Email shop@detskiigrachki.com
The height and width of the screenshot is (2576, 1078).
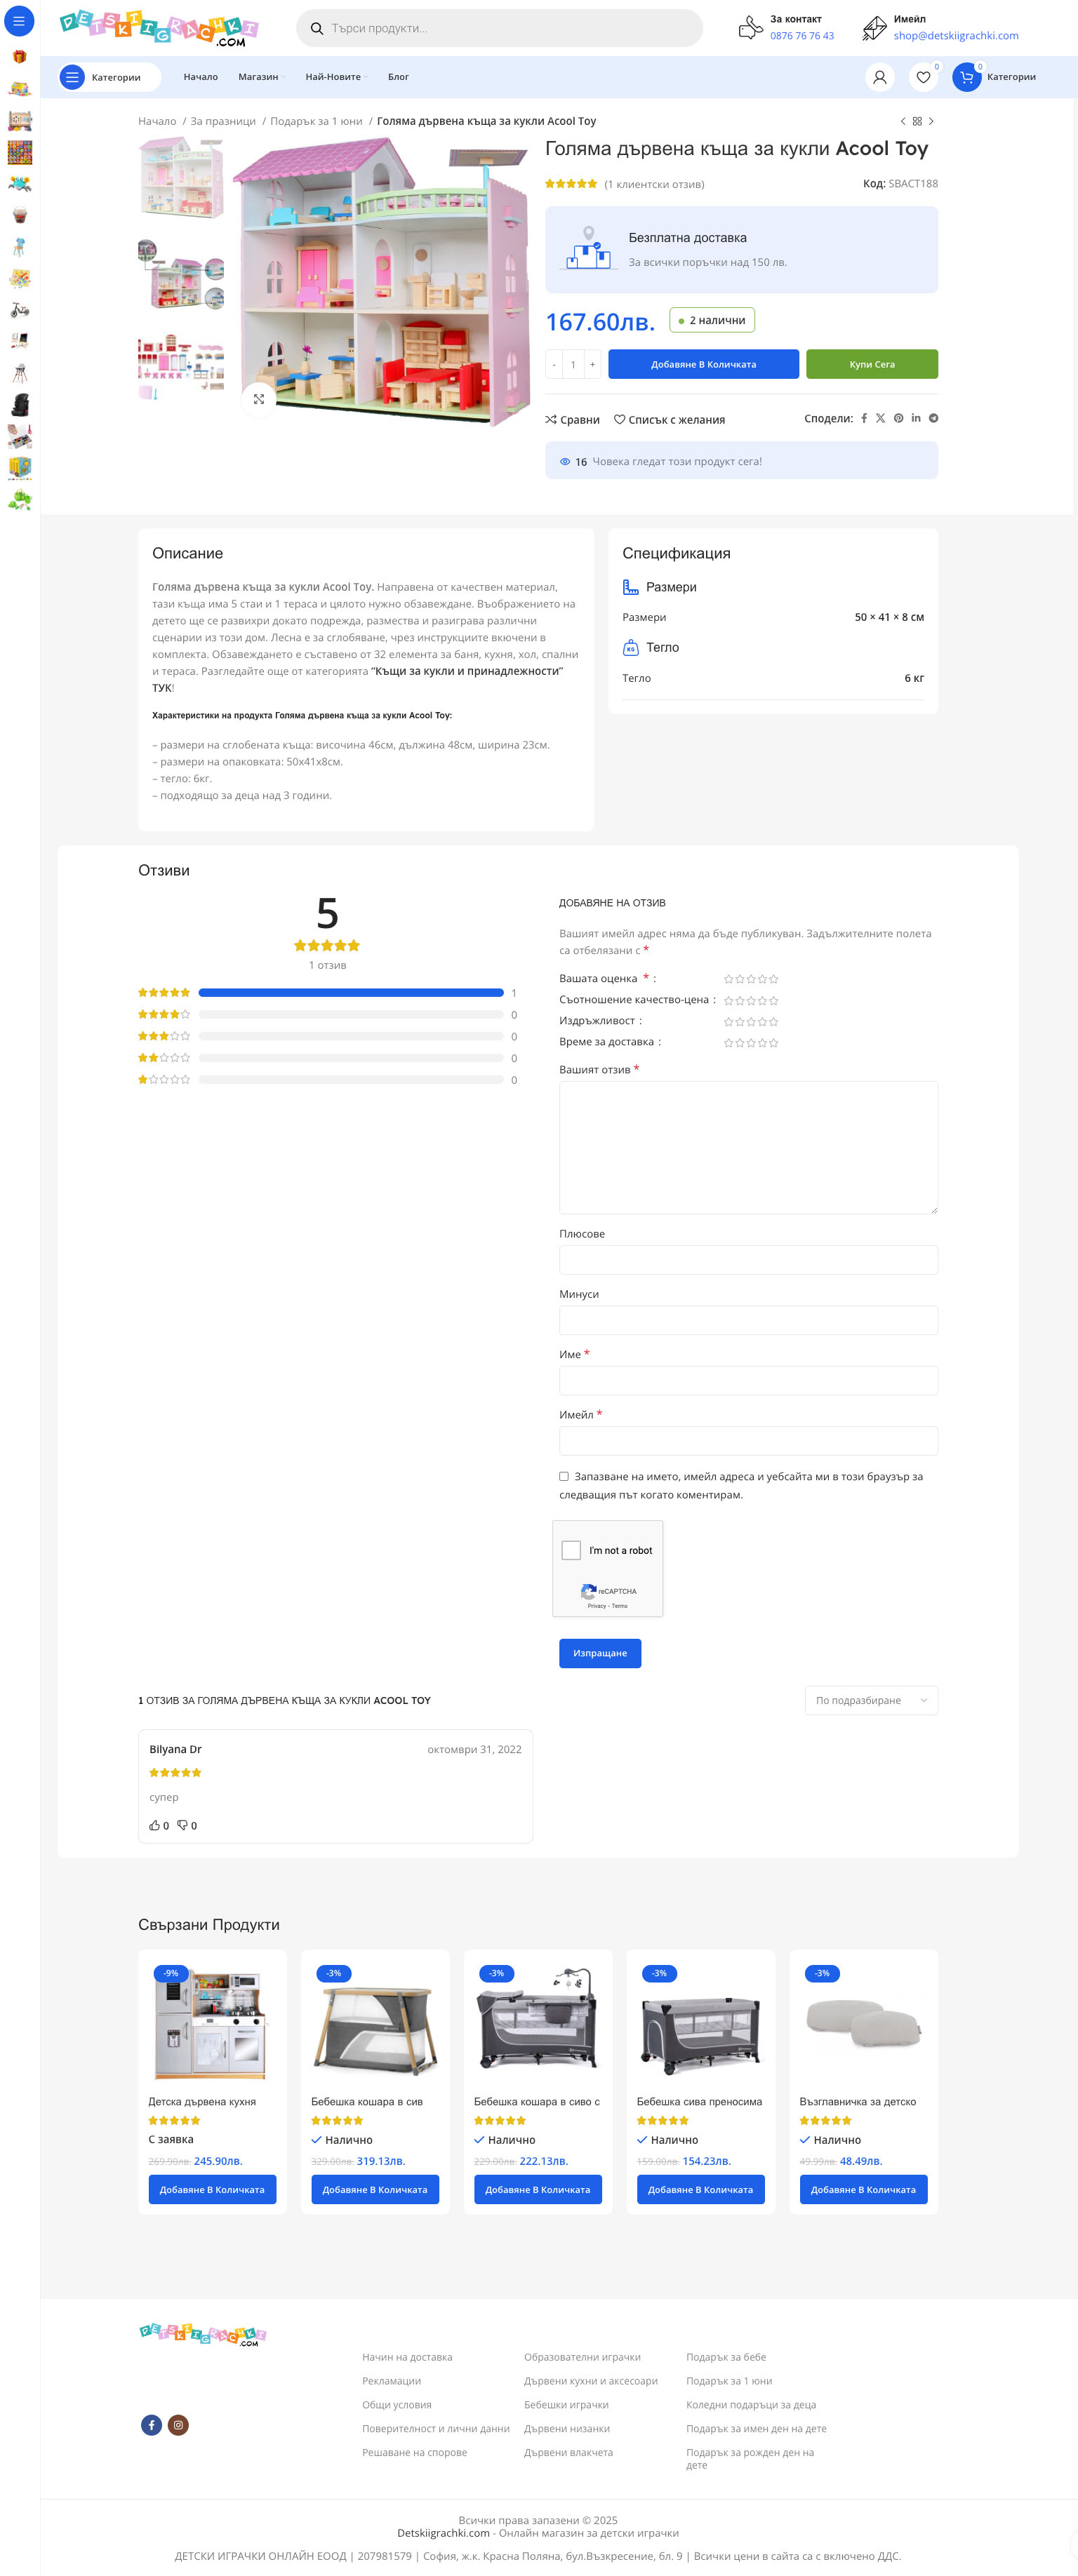pyautogui.click(x=956, y=36)
